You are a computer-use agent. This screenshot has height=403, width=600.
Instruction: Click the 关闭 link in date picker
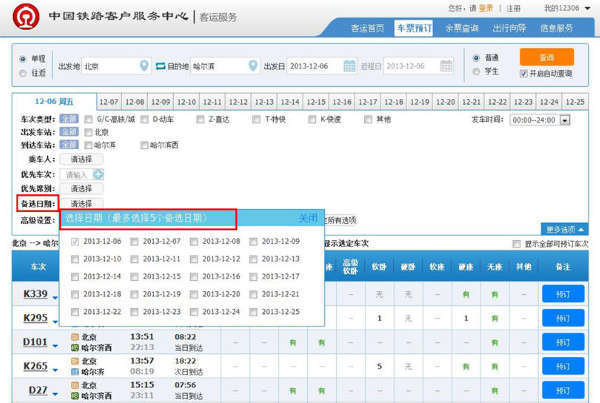tap(308, 217)
